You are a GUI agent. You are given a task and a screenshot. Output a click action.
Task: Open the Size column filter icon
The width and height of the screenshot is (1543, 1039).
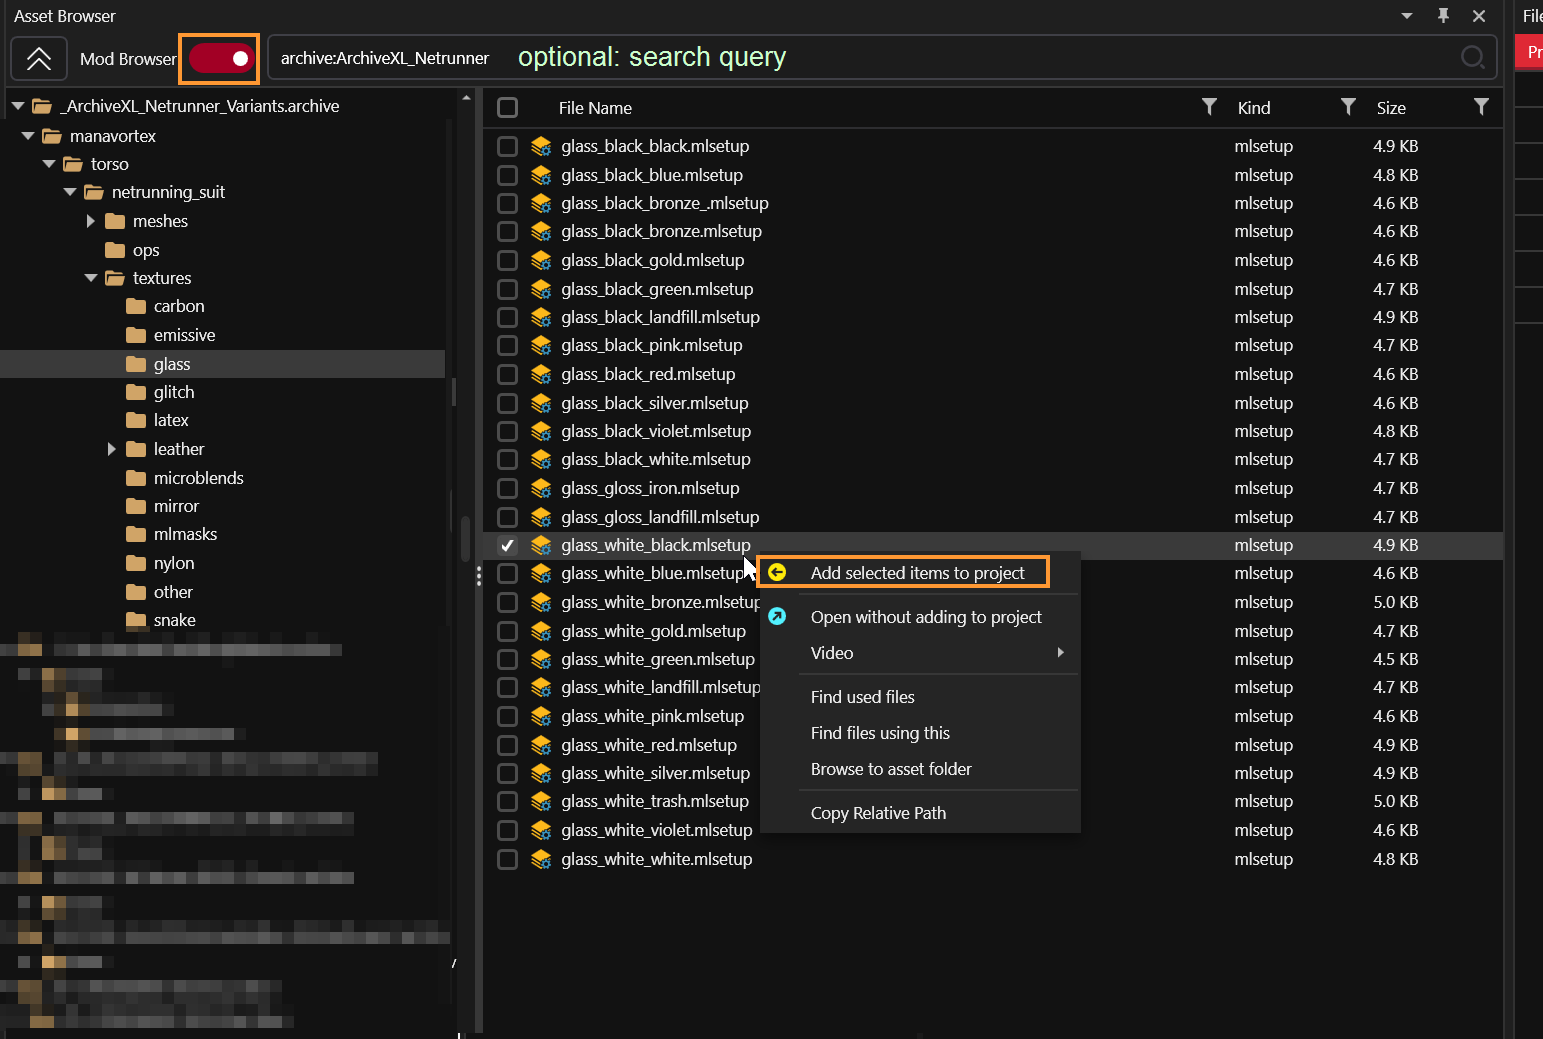(1481, 107)
